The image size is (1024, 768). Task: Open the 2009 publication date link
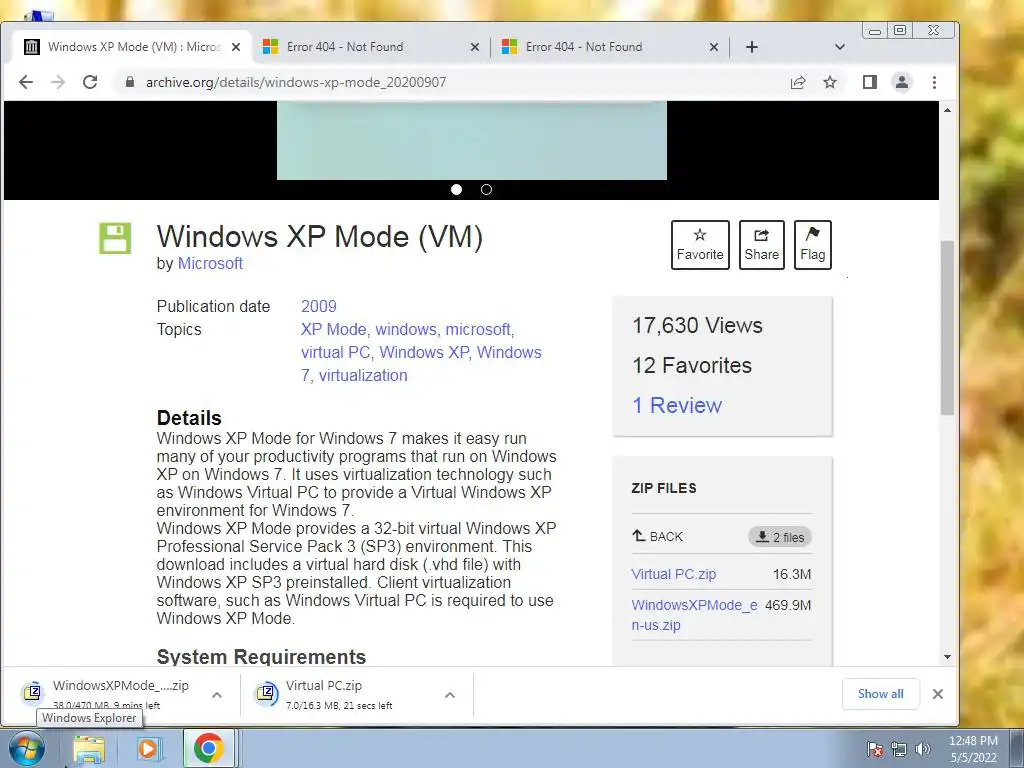319,306
